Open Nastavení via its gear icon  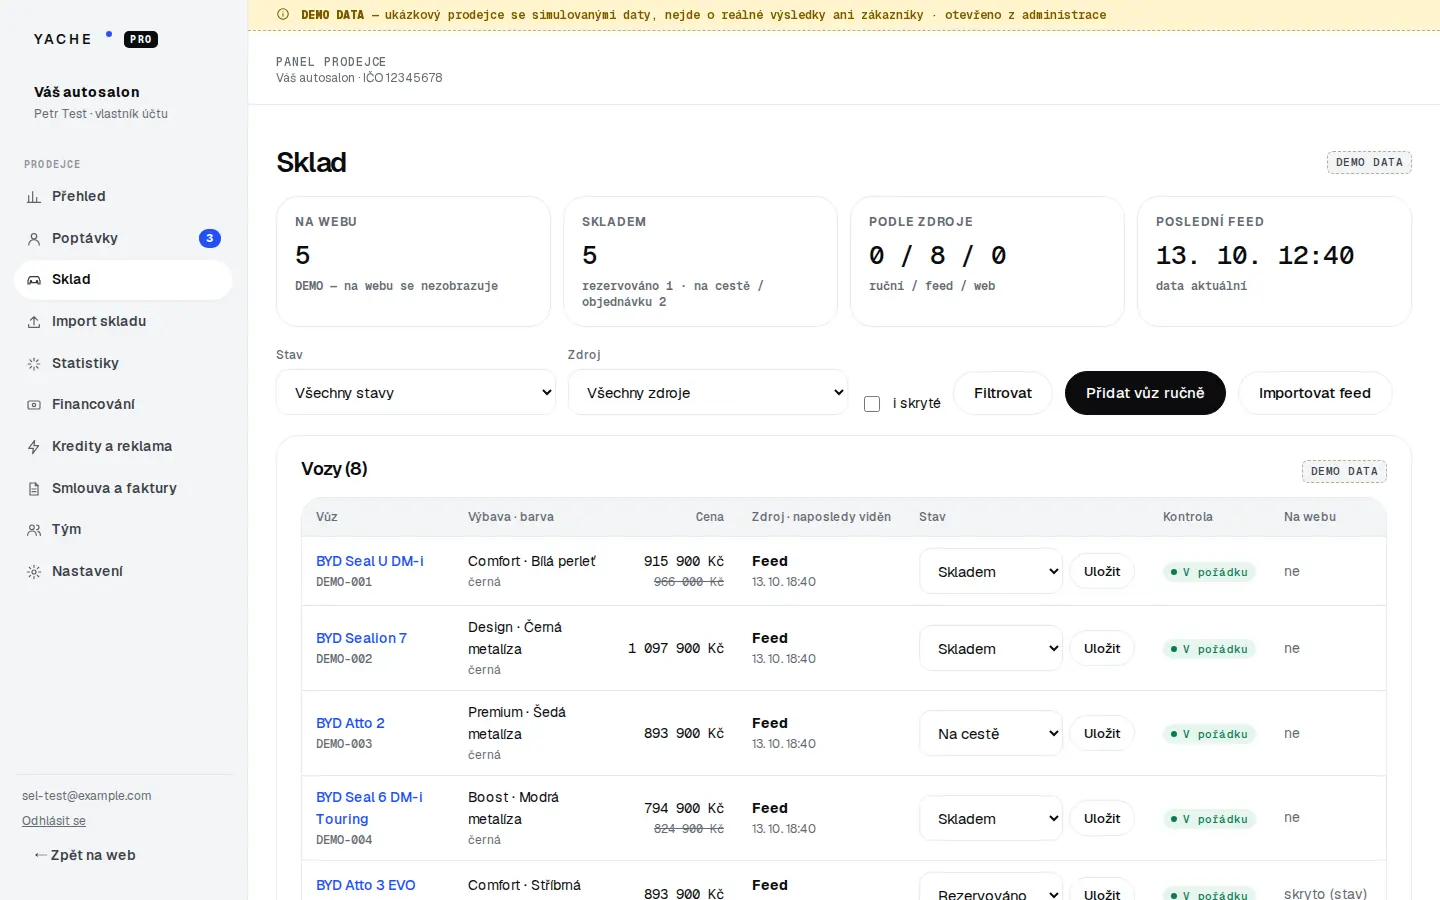tap(34, 572)
